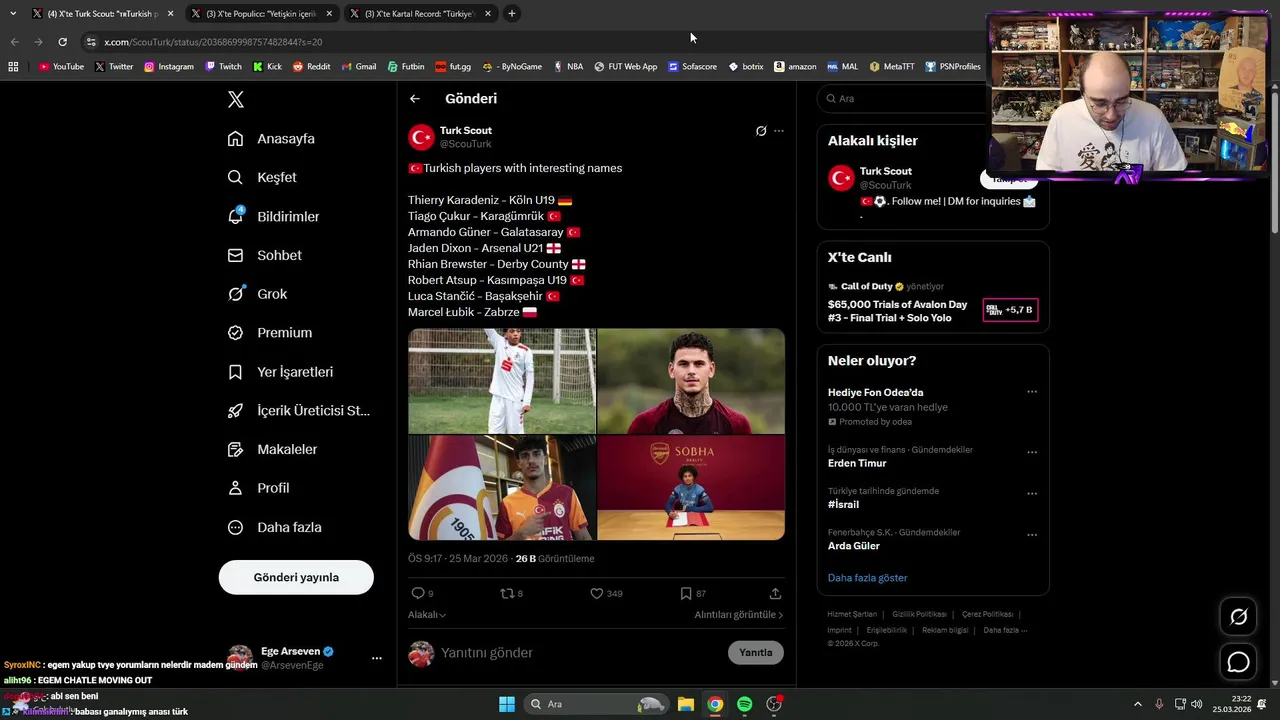
Task: Open Grok from the sidebar
Action: coord(257,294)
